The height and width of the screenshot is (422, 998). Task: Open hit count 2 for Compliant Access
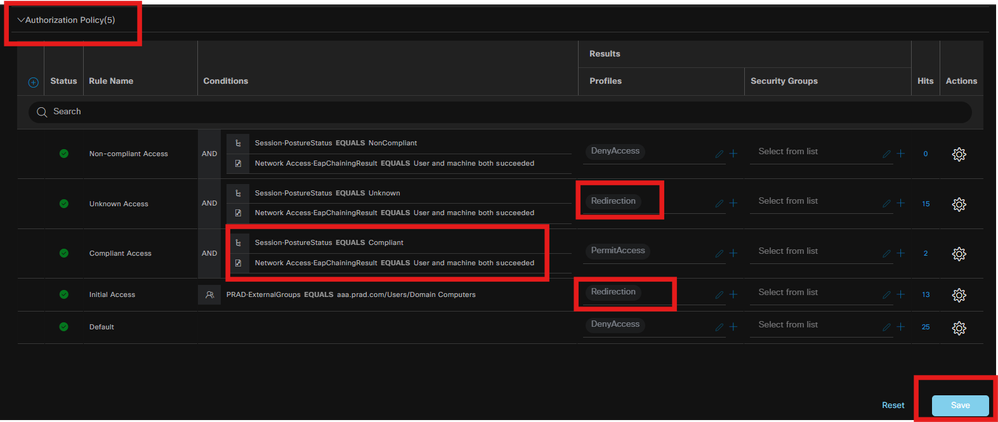point(925,253)
